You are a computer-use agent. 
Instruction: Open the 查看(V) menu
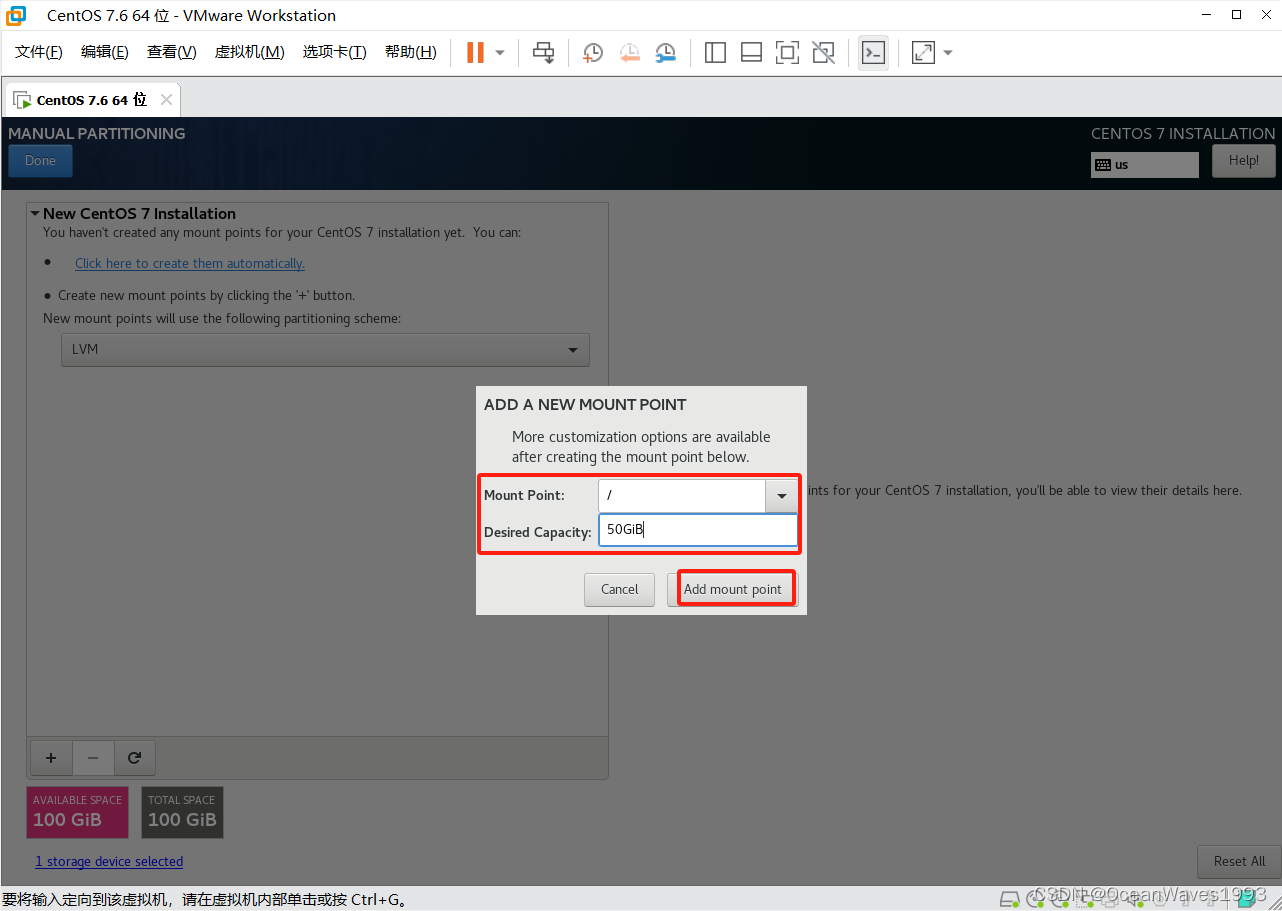pos(172,52)
